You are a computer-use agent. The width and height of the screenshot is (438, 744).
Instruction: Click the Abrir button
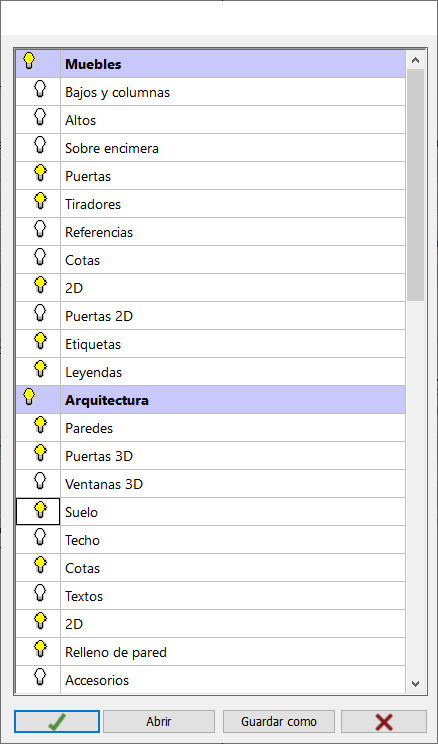tap(159, 722)
